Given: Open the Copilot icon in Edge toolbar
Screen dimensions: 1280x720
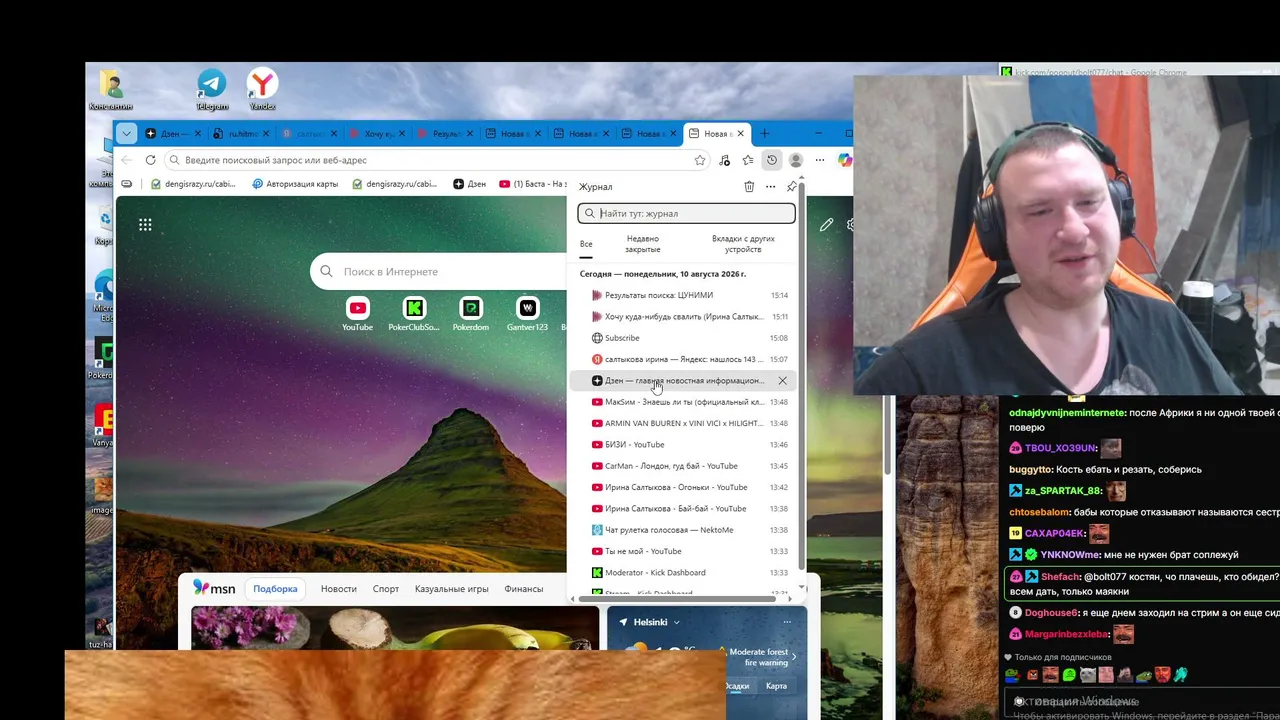Looking at the screenshot, I should 845,160.
